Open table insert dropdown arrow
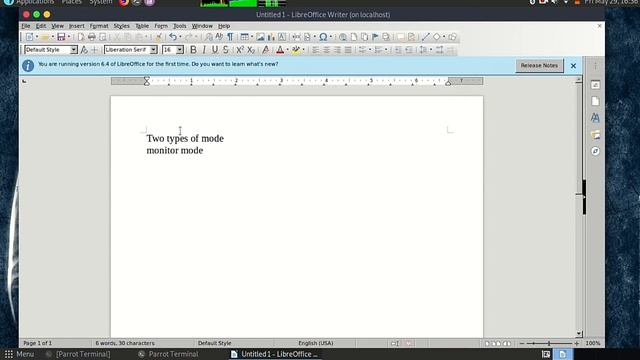The height and width of the screenshot is (360, 640). [x=252, y=37]
